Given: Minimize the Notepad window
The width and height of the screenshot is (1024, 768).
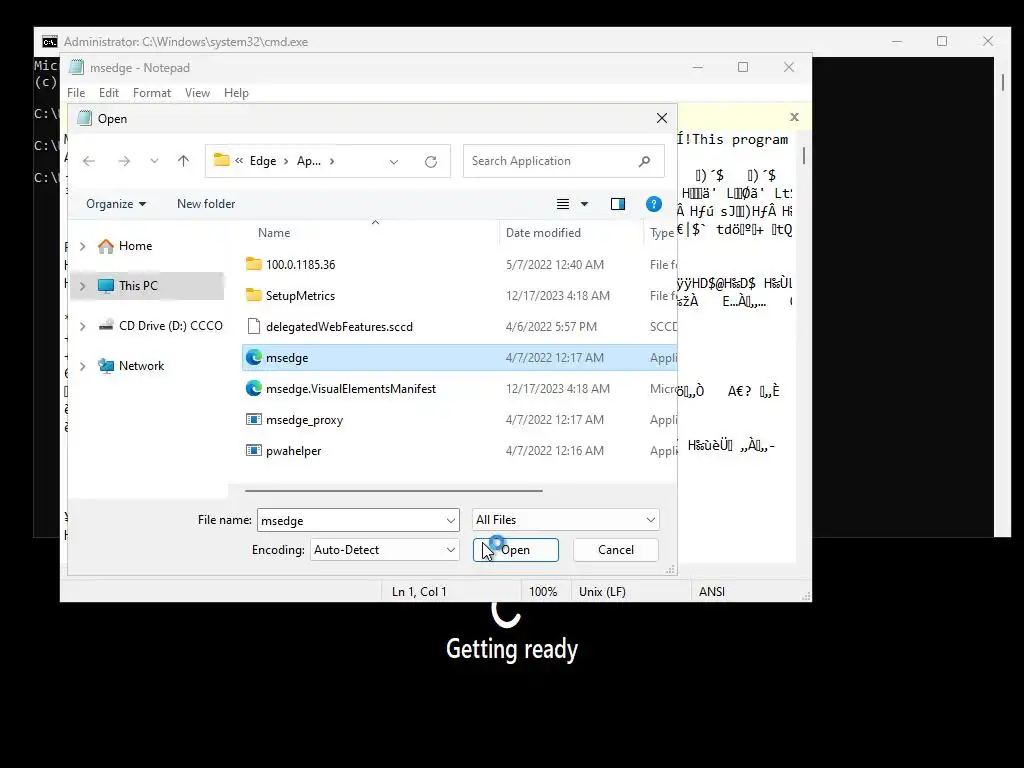Looking at the screenshot, I should coord(698,67).
